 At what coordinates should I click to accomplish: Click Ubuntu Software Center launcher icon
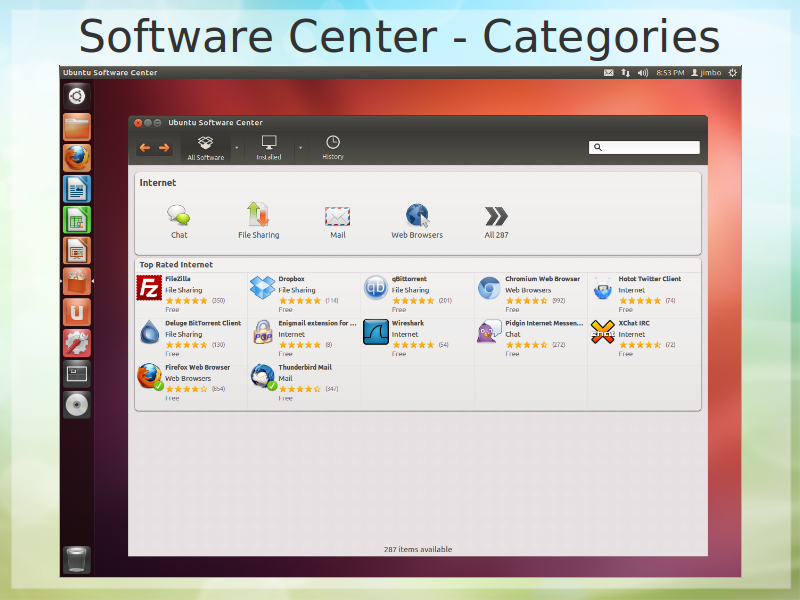(77, 281)
